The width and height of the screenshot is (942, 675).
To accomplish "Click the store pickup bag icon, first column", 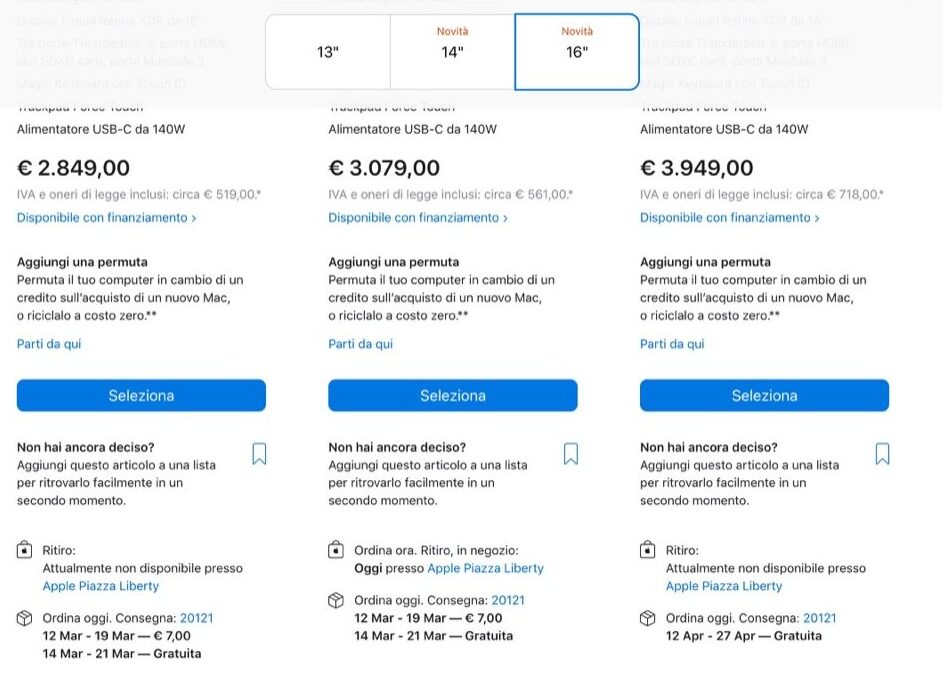I will pos(25,550).
